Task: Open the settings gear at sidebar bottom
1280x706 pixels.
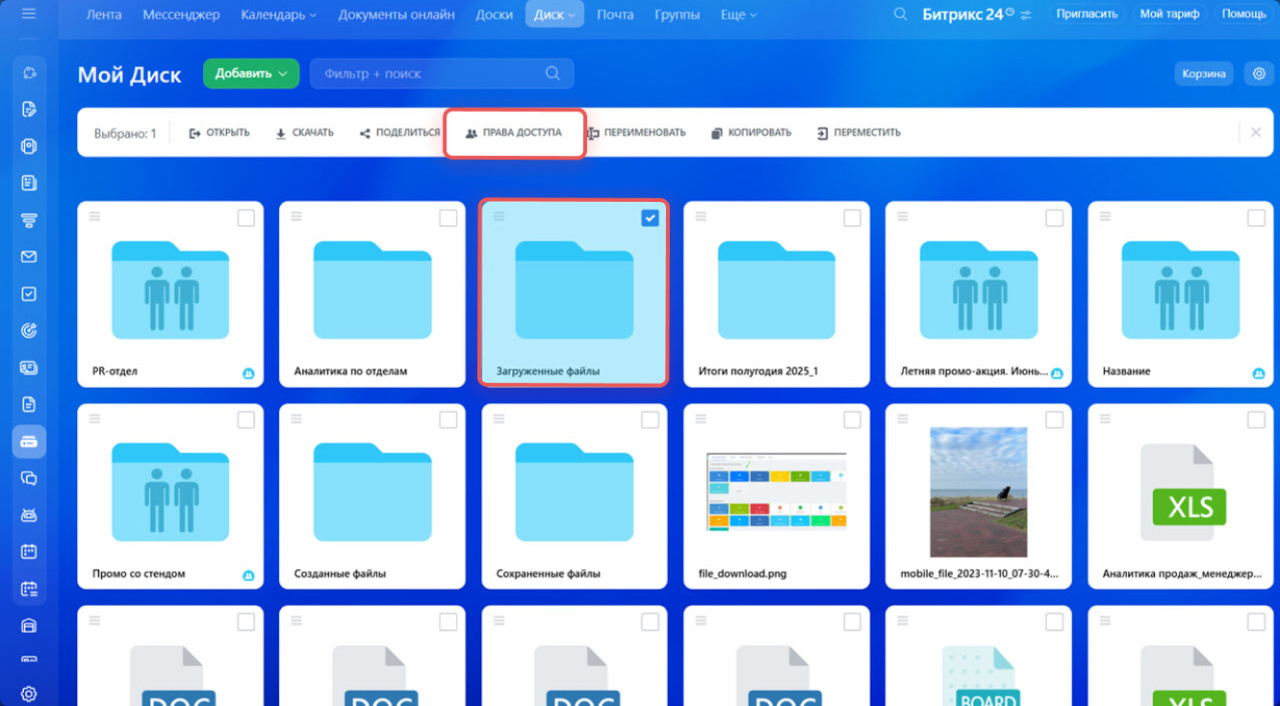Action: (x=29, y=694)
